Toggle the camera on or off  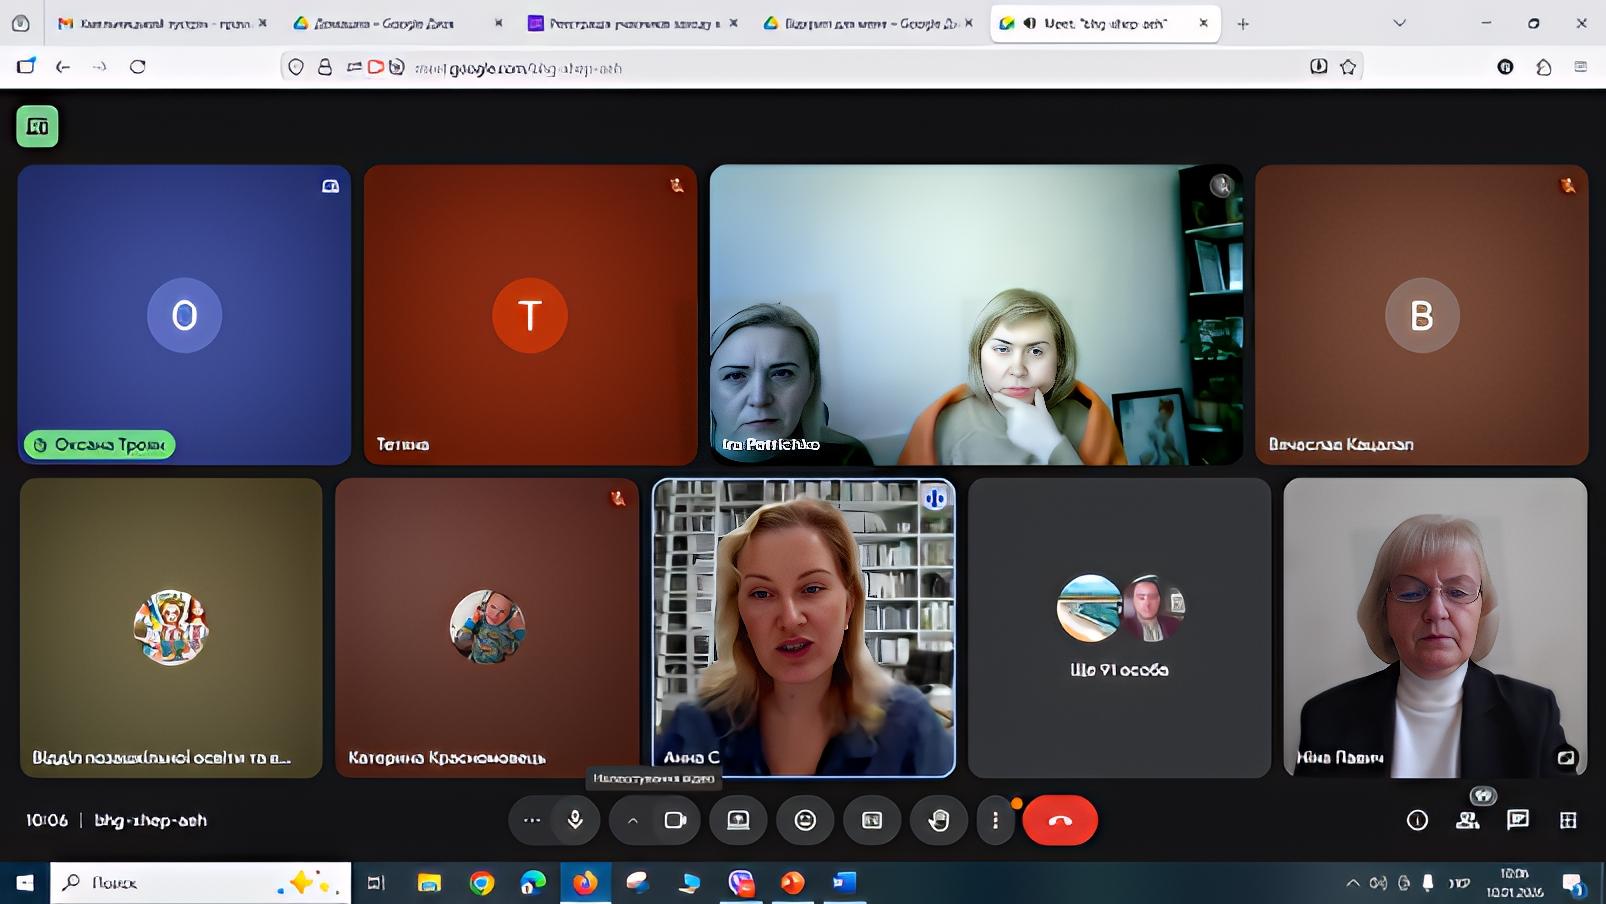(x=675, y=820)
